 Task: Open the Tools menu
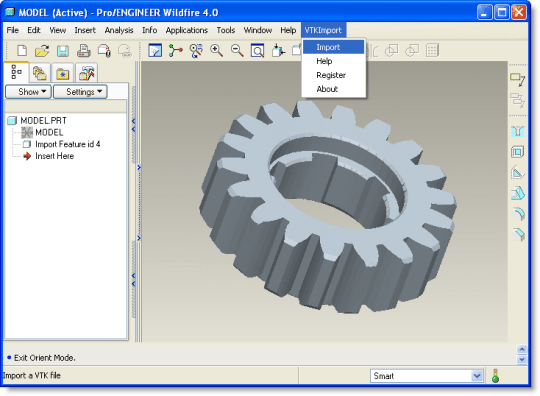coord(226,30)
